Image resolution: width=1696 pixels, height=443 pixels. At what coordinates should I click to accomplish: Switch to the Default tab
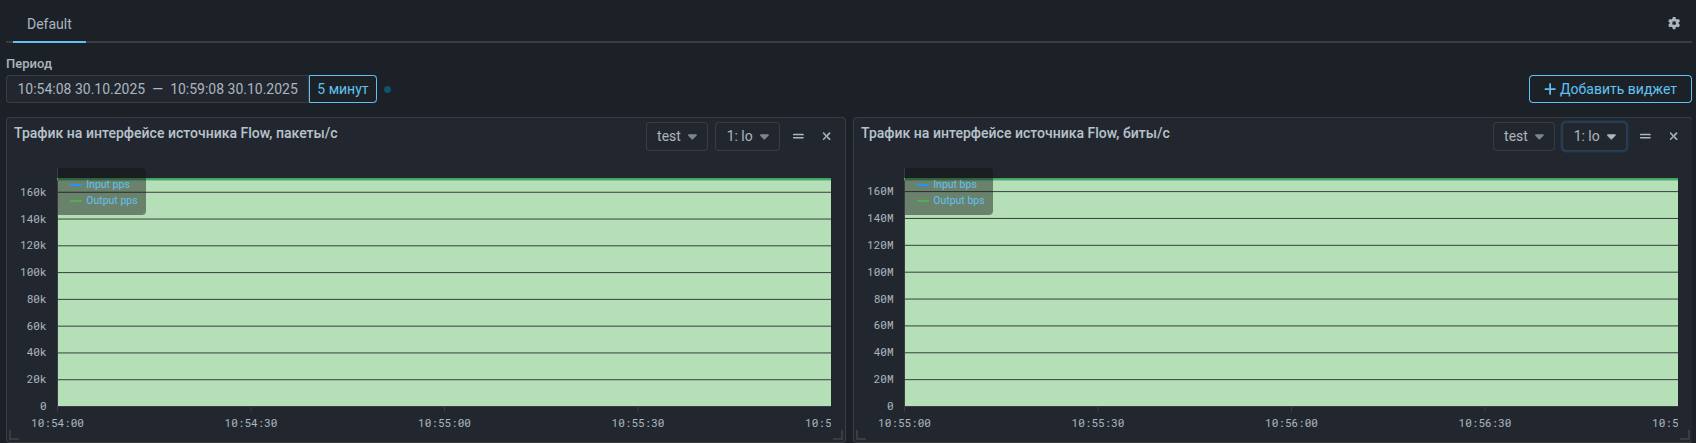coord(49,24)
